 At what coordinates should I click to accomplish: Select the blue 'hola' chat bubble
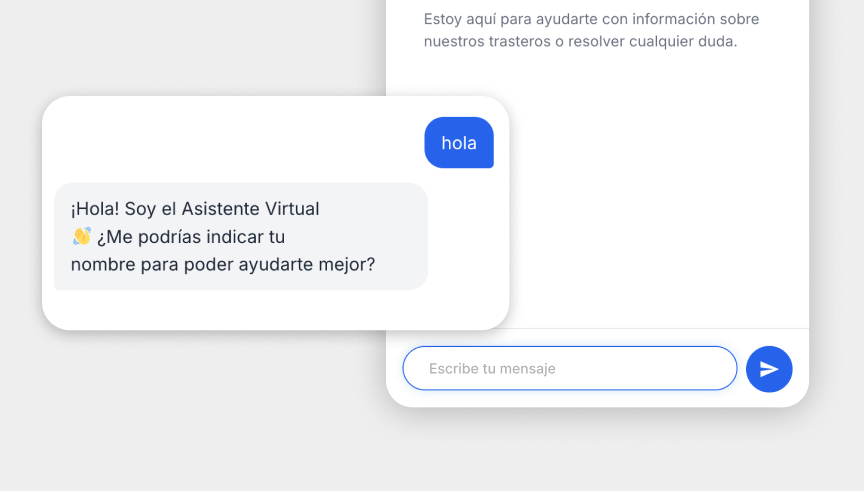point(458,143)
